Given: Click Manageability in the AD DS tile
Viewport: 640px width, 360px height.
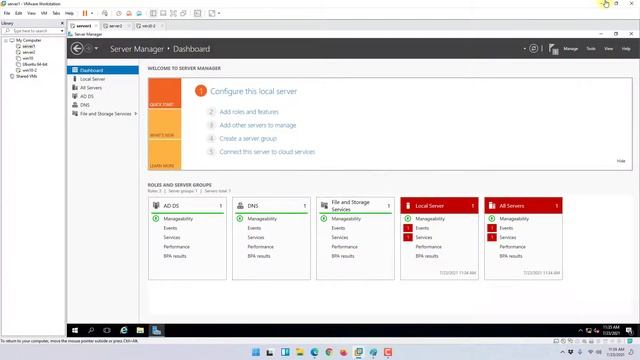Looking at the screenshot, I should (x=178, y=219).
